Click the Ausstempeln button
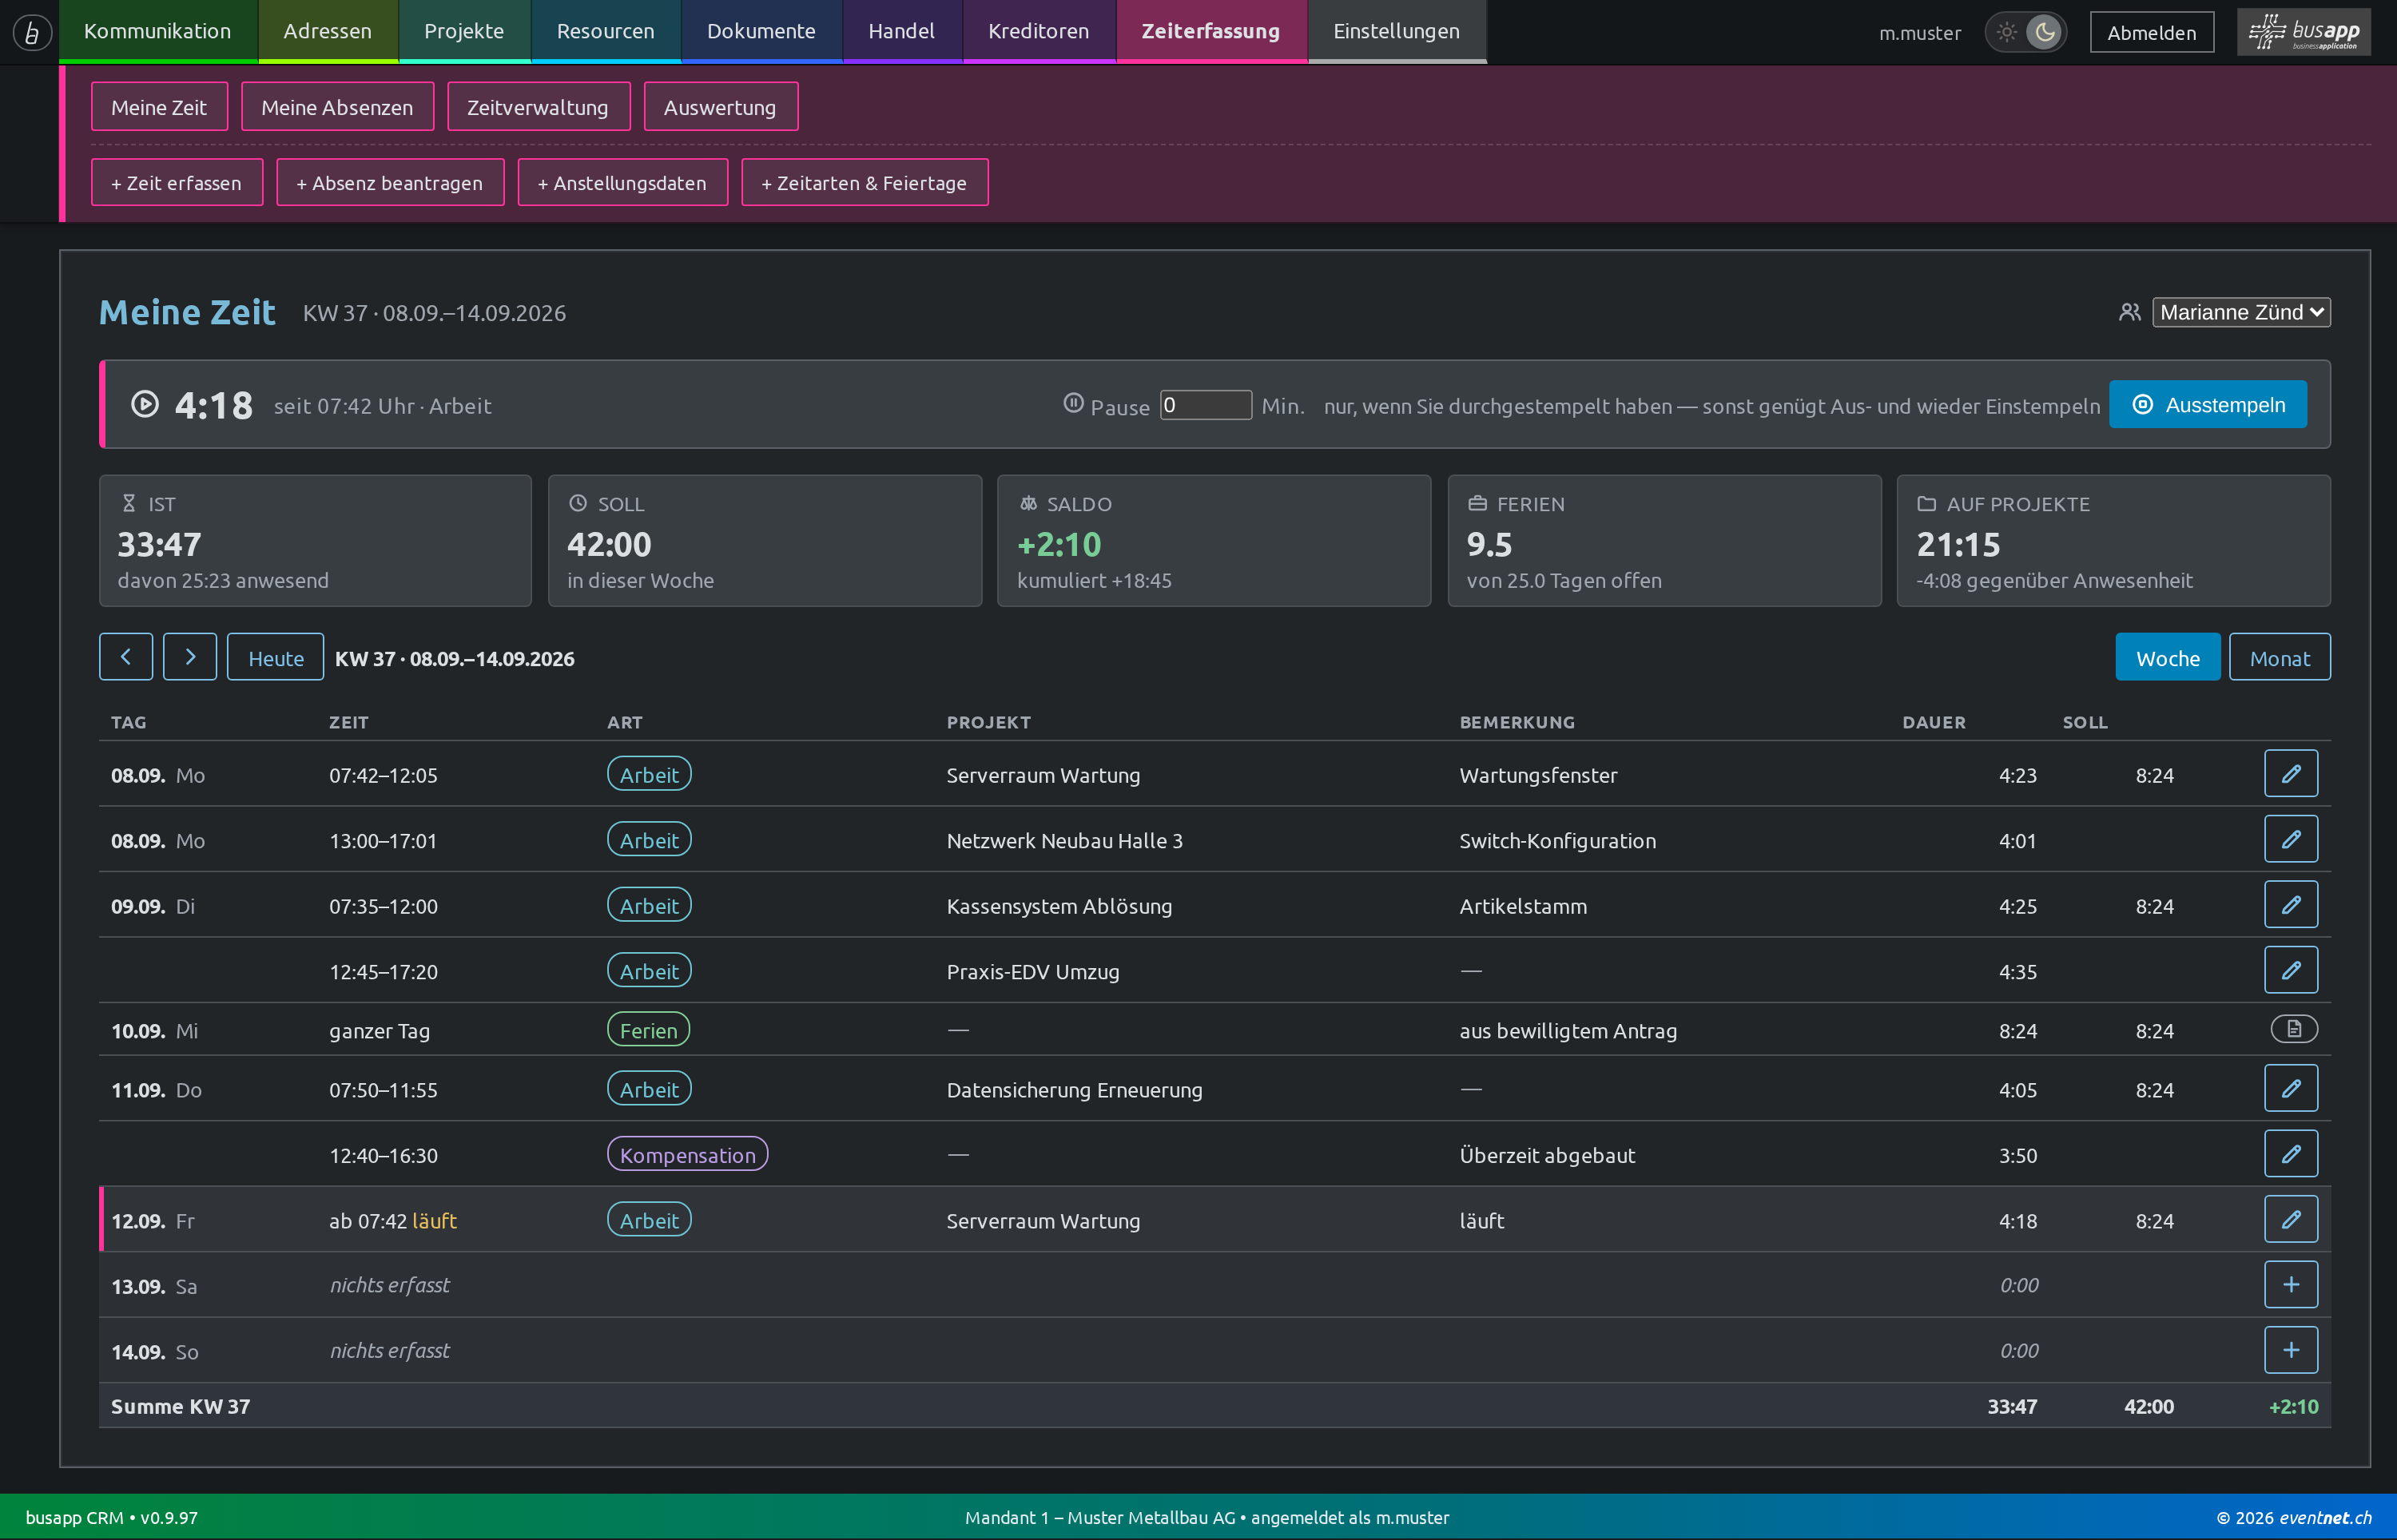2397x1540 pixels. click(x=2208, y=404)
